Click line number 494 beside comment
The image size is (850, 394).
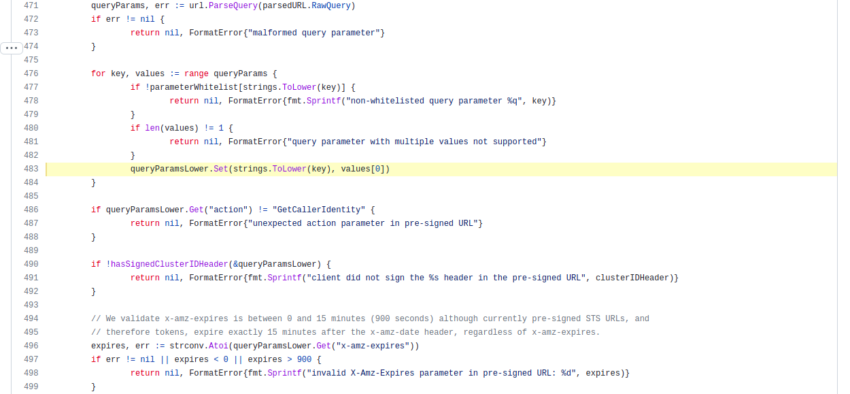click(31, 319)
